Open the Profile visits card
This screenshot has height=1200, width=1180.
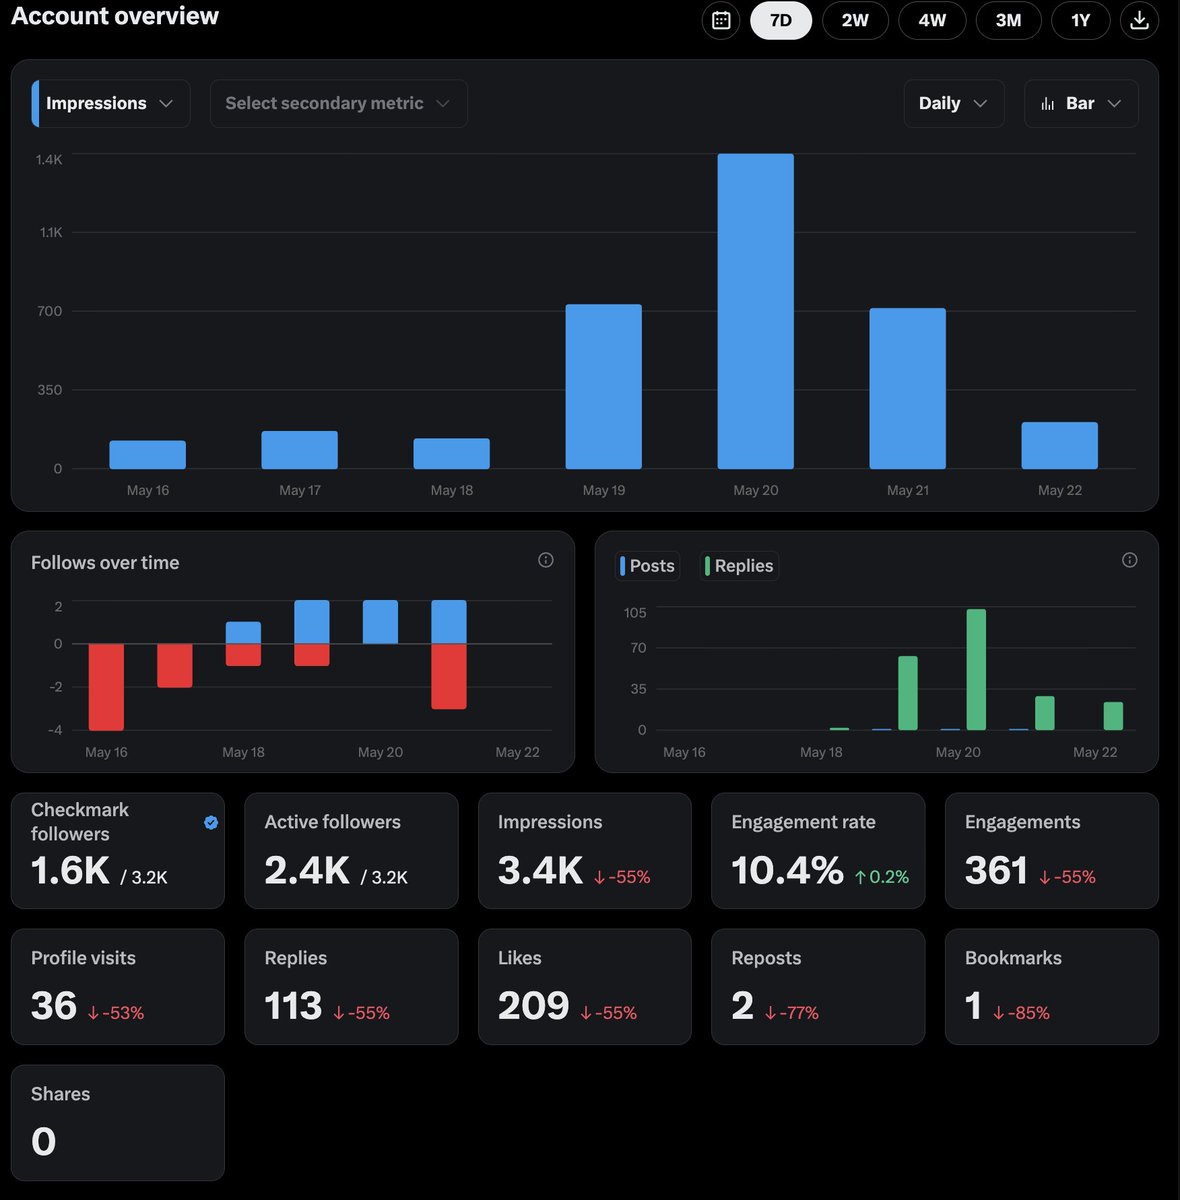pos(118,987)
